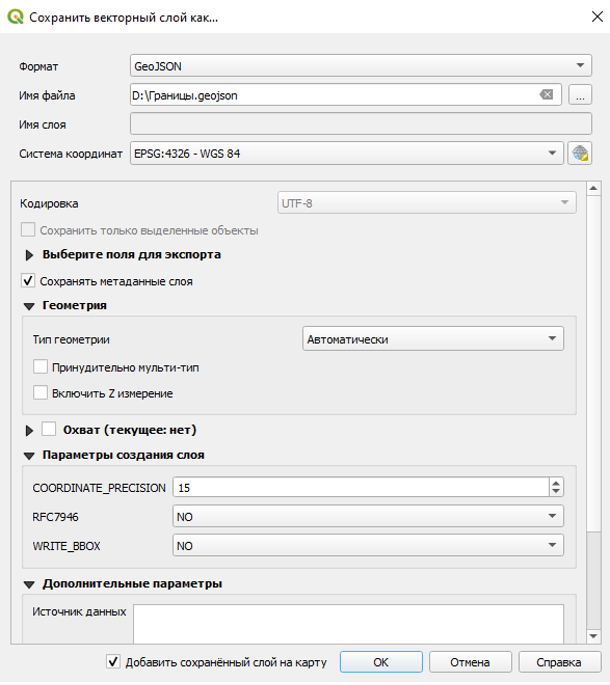Screen dimensions: 610x685
Task: Open the WRITE_BBOX dropdown
Action: (367, 546)
